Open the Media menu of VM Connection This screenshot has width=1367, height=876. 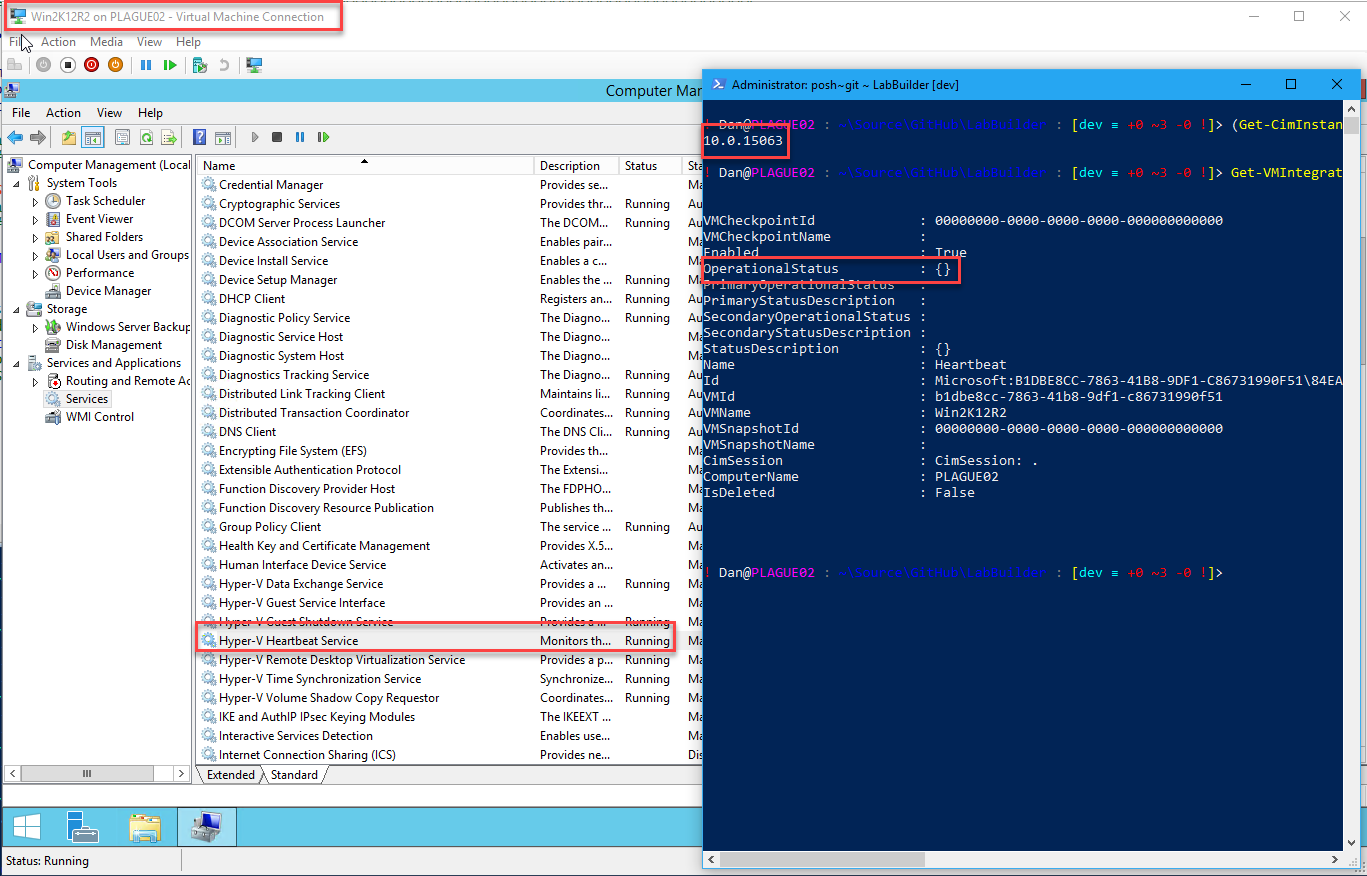[106, 42]
